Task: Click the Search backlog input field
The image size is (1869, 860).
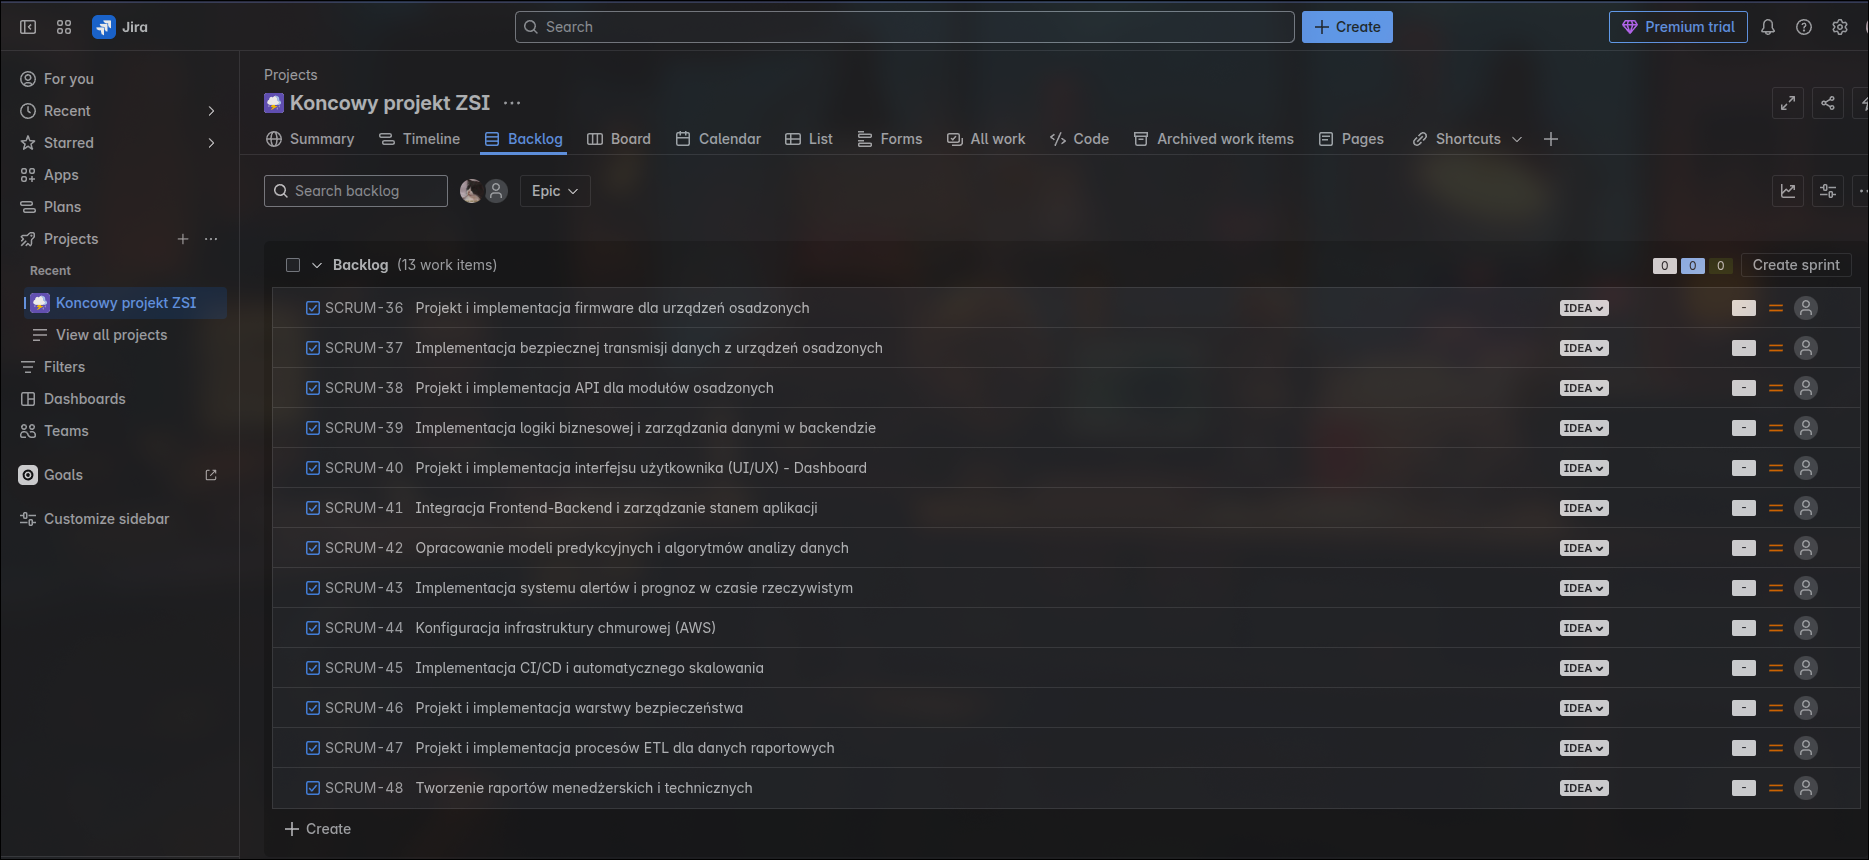Action: pos(356,191)
